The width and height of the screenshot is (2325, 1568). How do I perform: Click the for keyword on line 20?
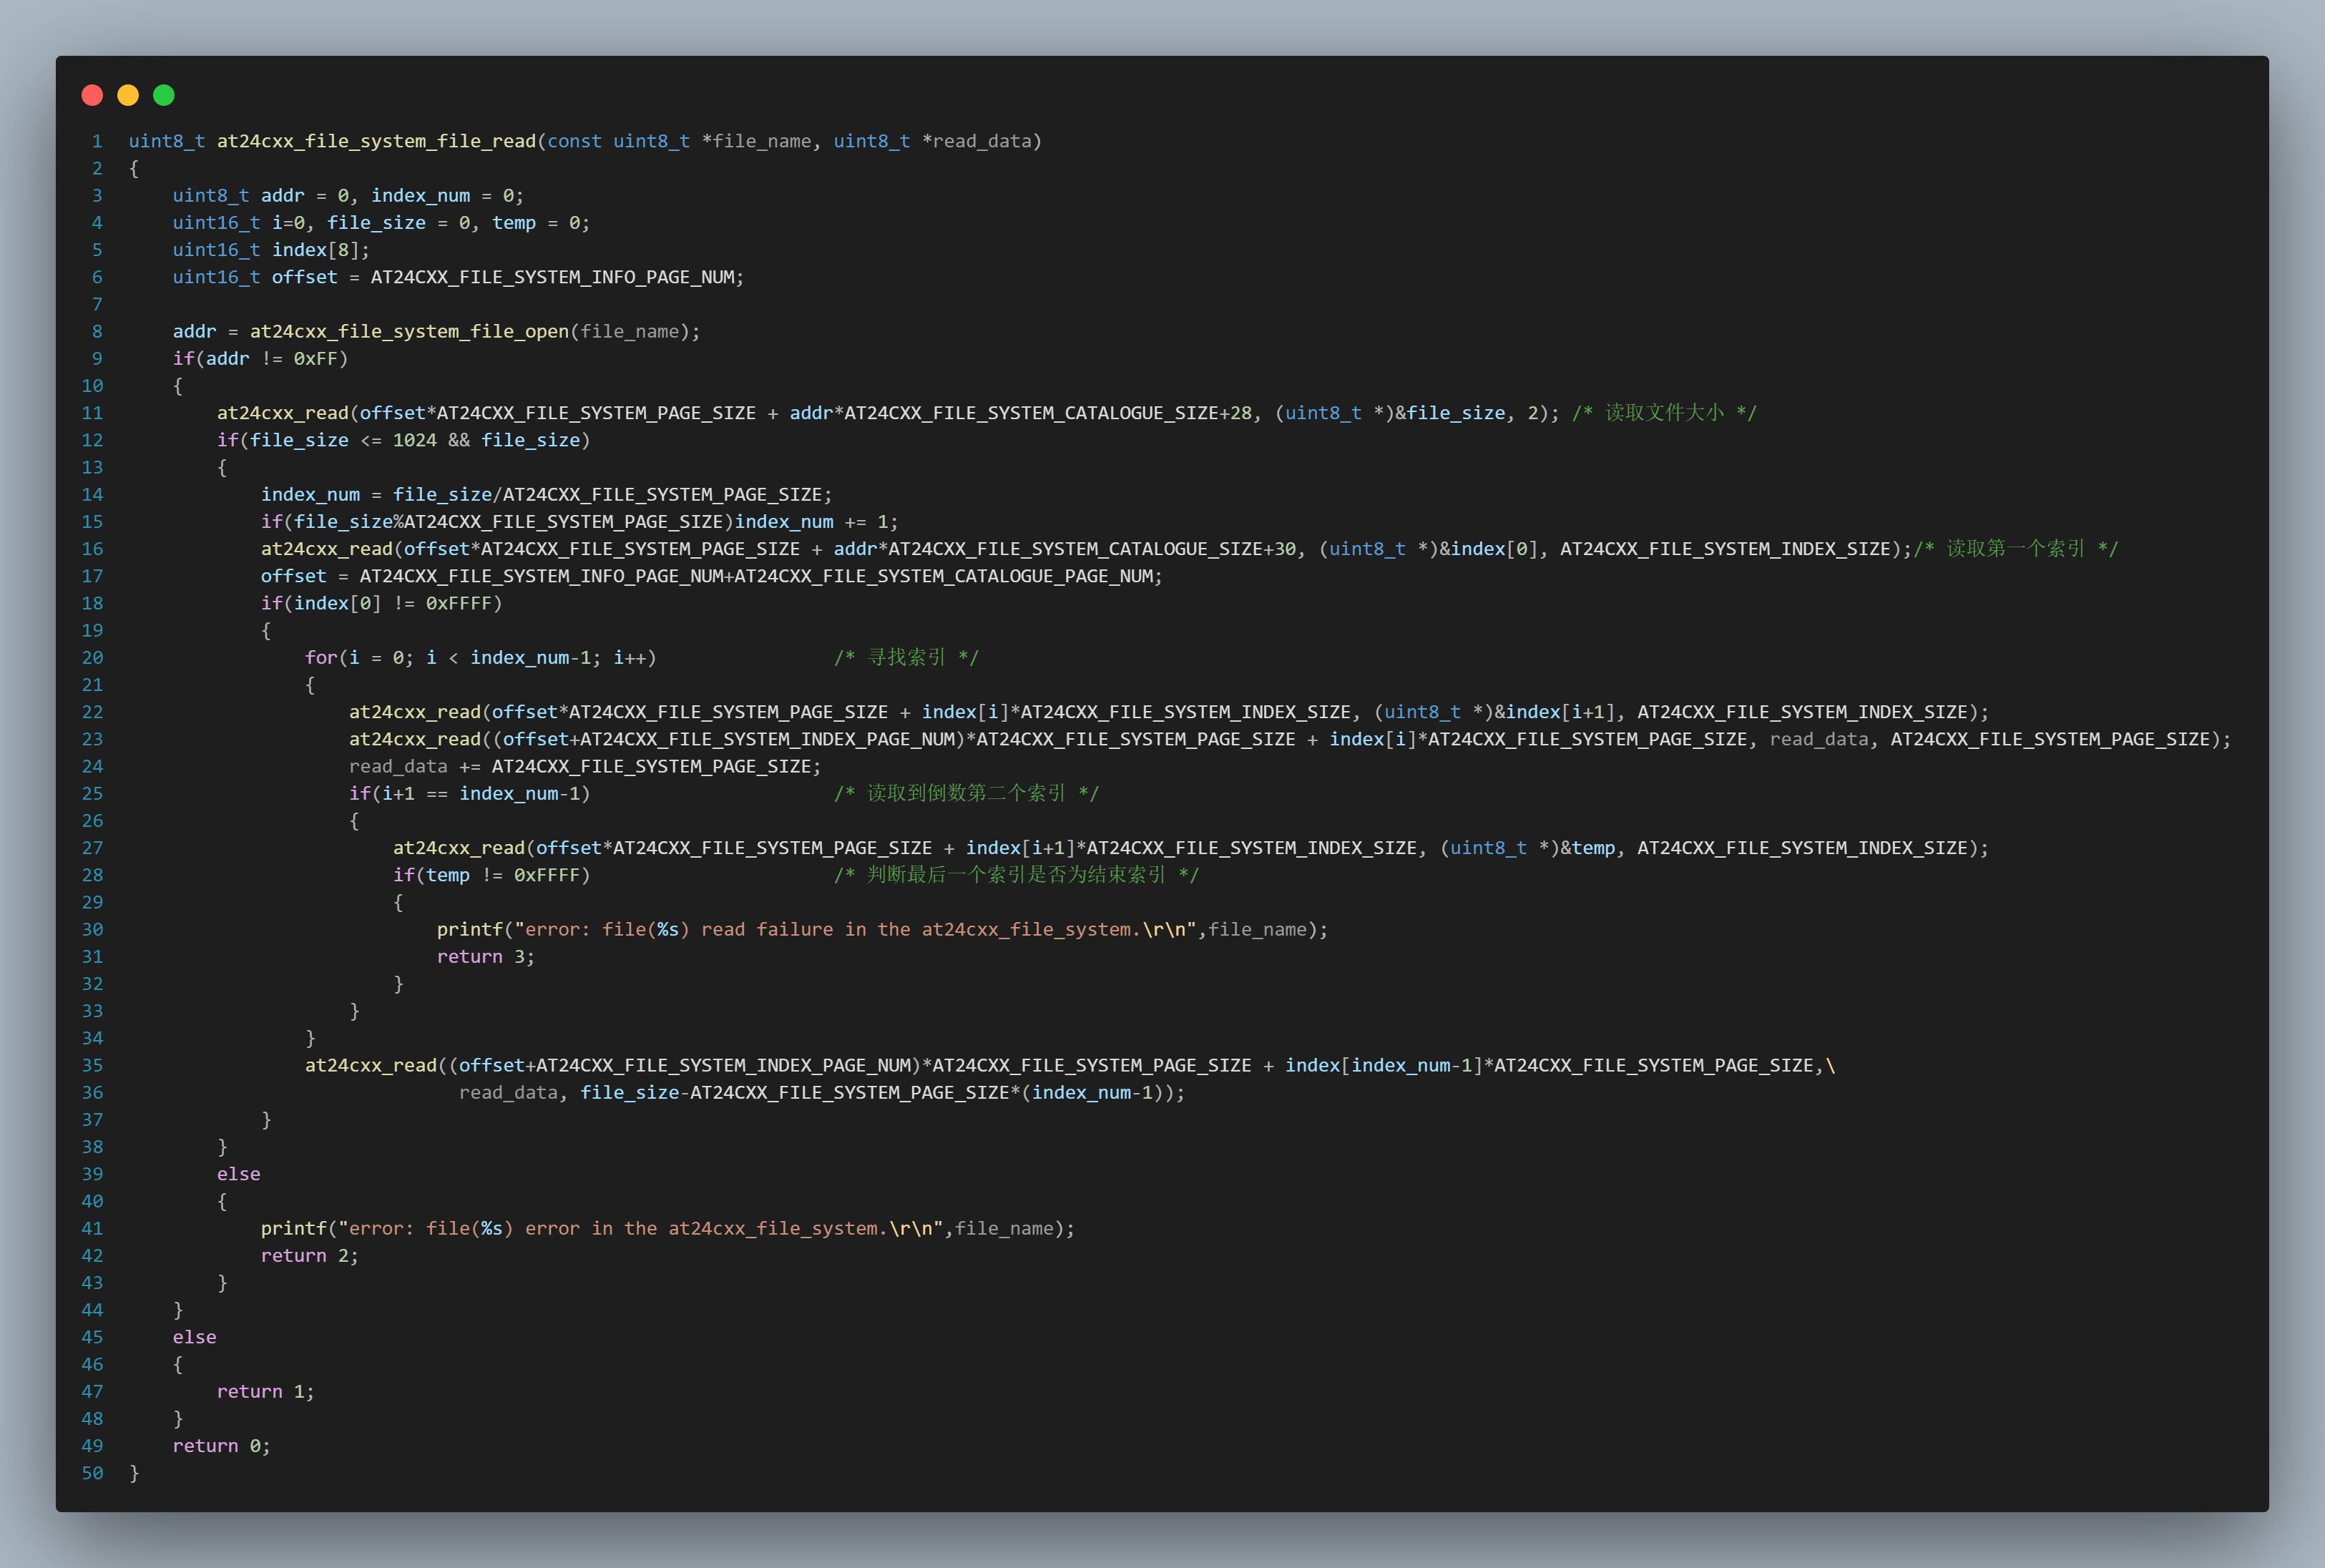[x=321, y=658]
